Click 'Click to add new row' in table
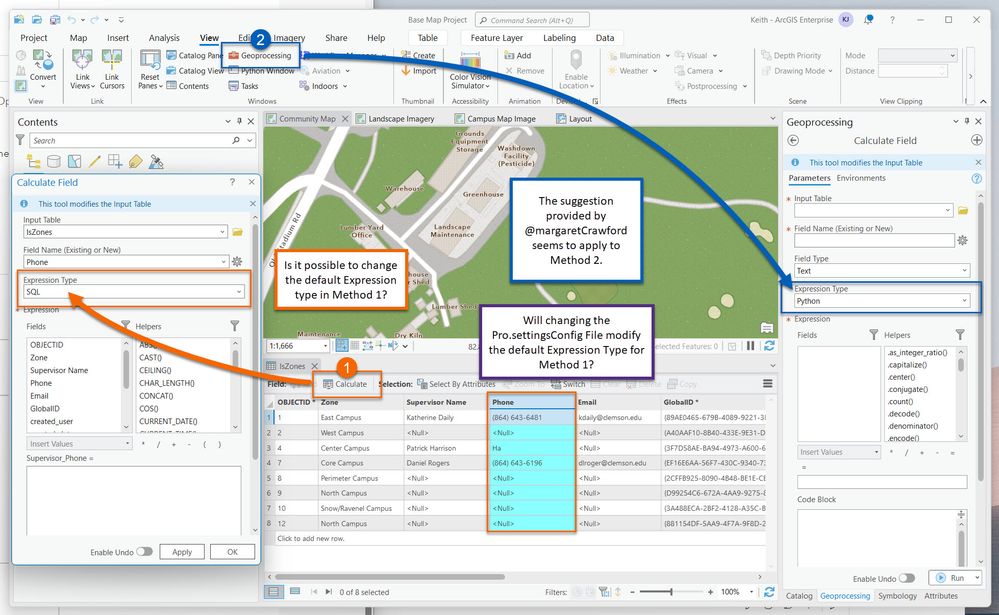The height and width of the screenshot is (615, 999). pos(310,539)
